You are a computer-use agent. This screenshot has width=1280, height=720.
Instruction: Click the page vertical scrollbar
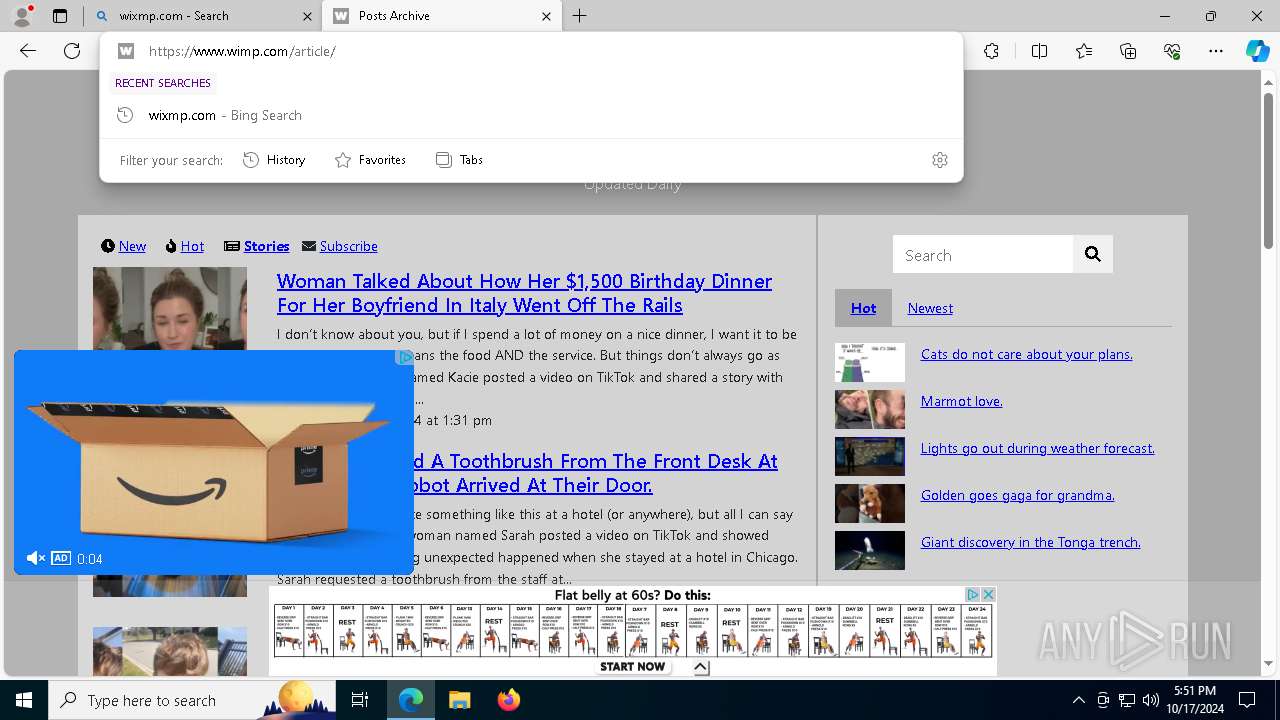point(1268,170)
